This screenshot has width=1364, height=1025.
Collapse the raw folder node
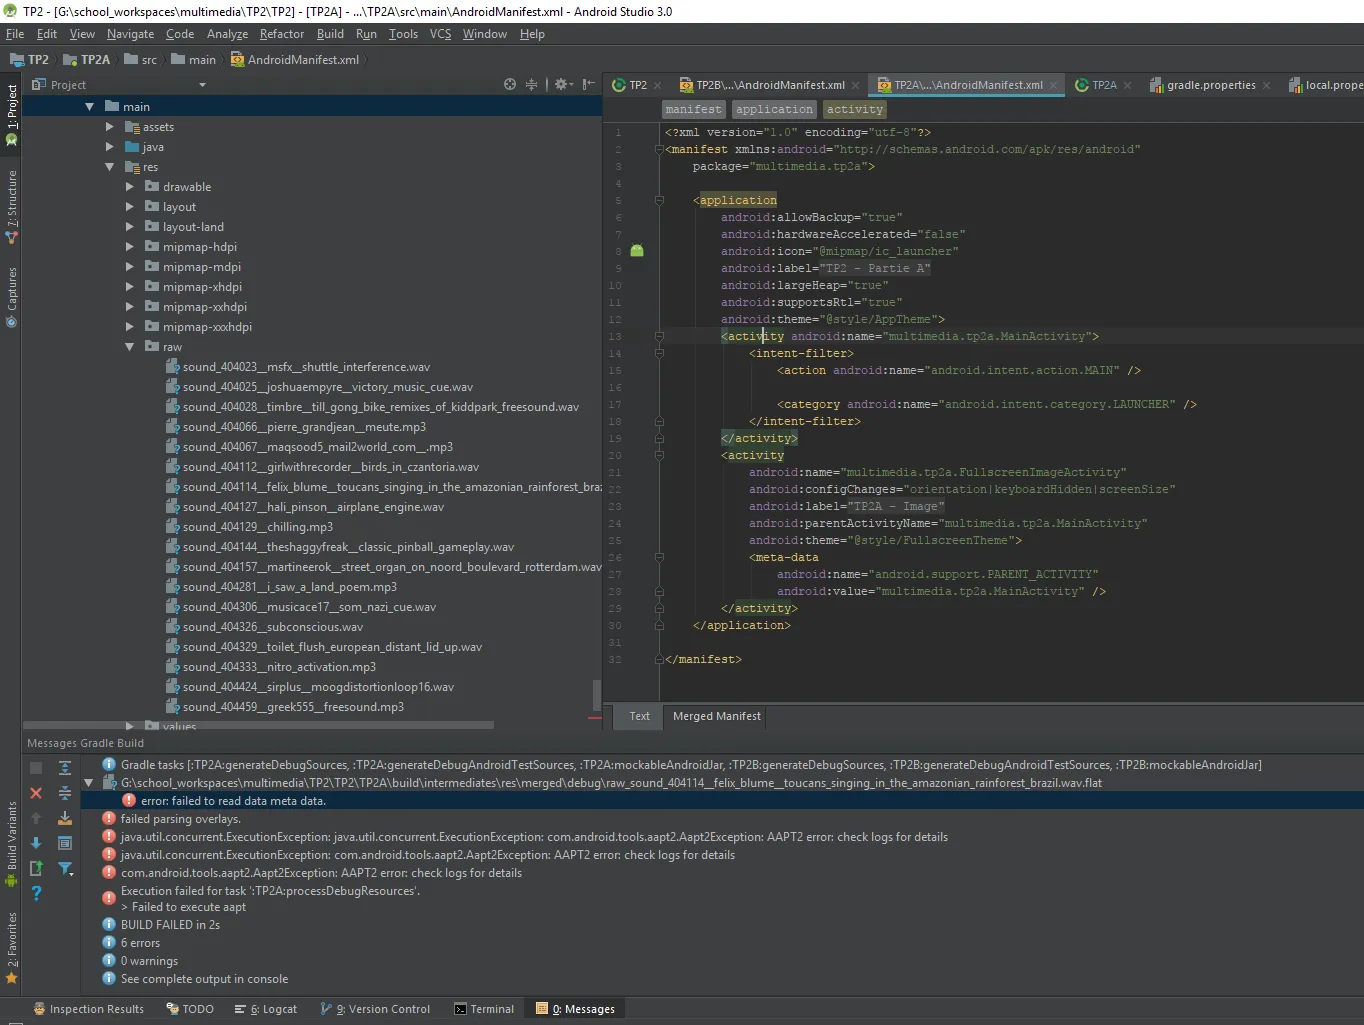130,347
